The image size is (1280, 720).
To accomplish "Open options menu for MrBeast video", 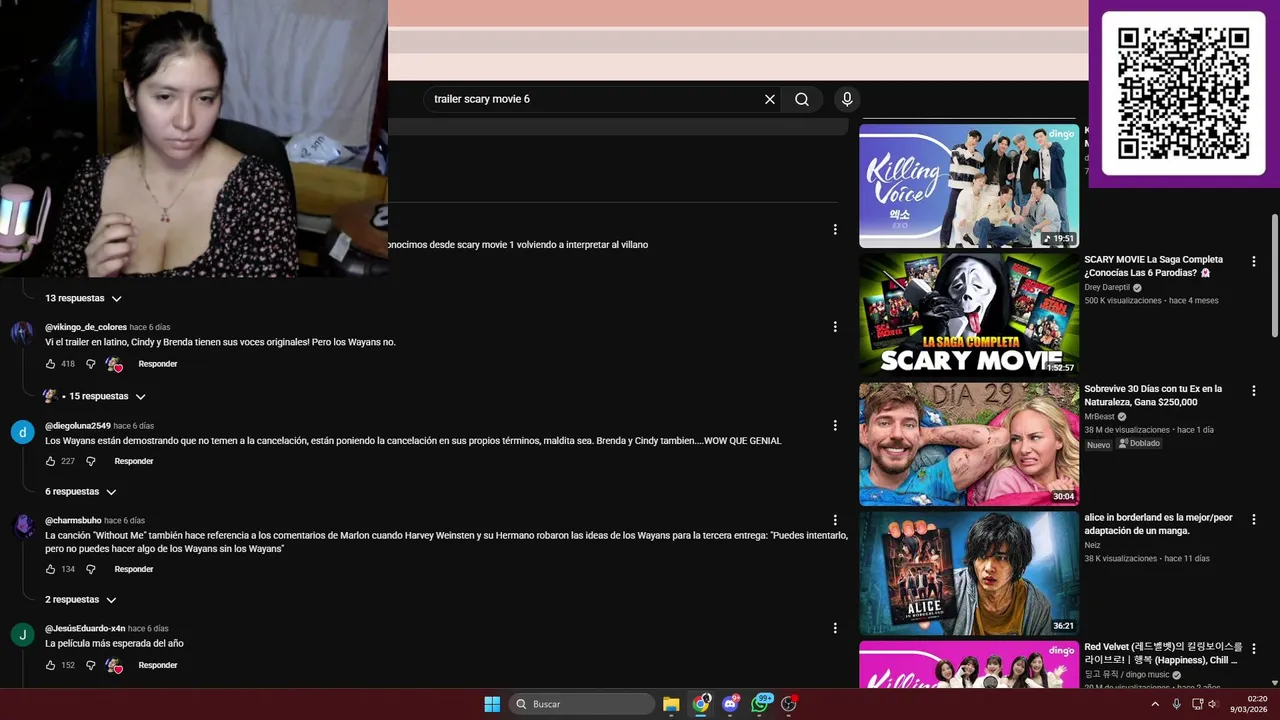I will point(1254,391).
